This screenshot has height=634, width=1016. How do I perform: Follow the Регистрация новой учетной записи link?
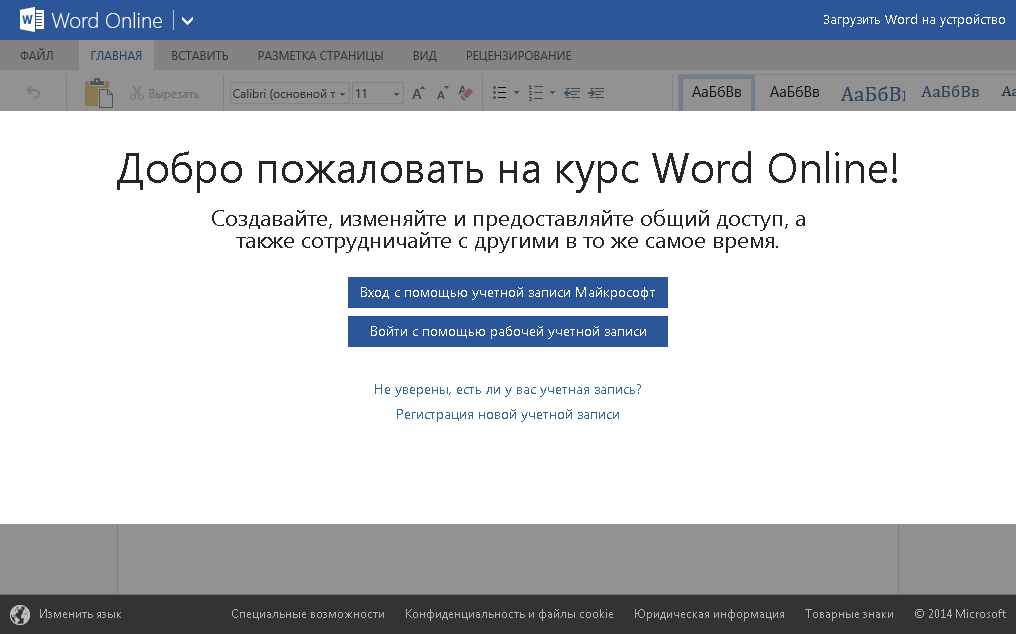click(508, 414)
